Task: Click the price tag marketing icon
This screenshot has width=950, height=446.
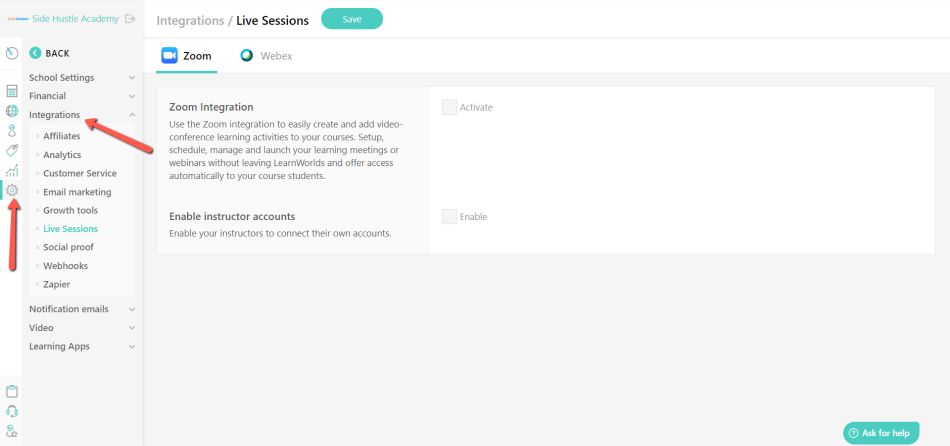Action: (x=12, y=150)
